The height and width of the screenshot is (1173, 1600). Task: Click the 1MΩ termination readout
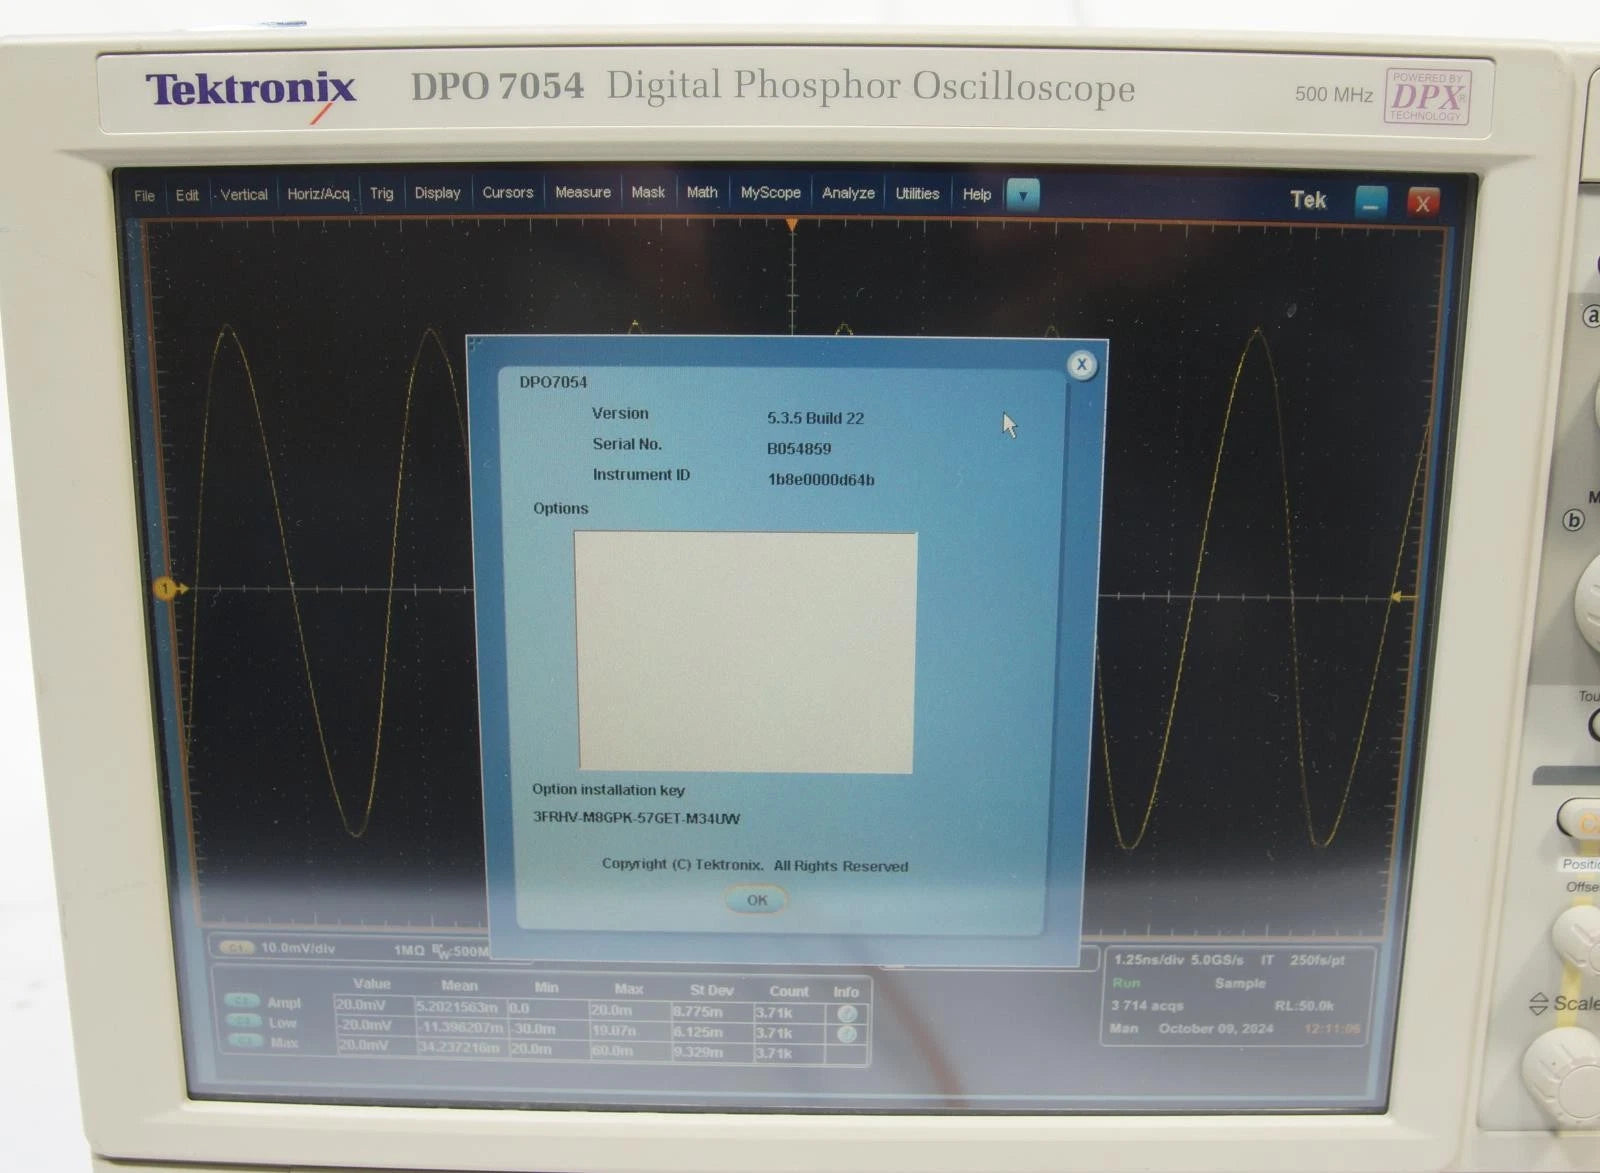409,950
